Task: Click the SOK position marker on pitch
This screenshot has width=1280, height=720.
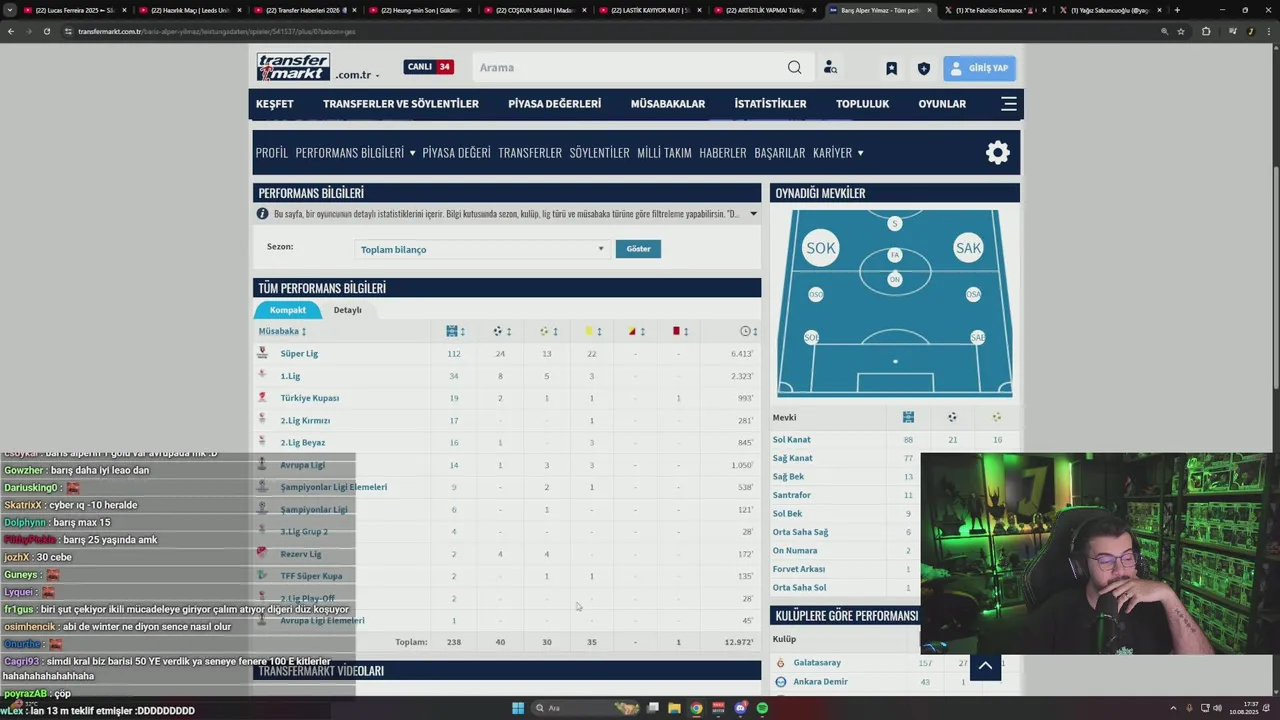Action: [821, 248]
